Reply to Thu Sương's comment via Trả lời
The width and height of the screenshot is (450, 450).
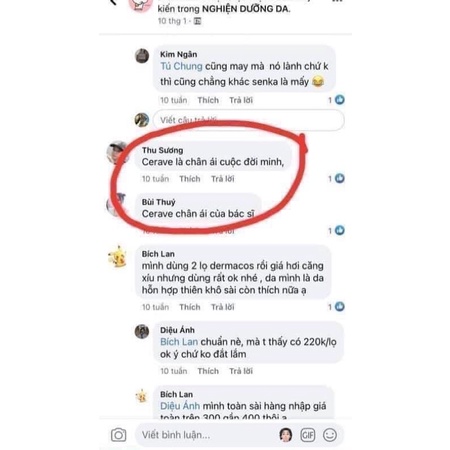(x=223, y=179)
